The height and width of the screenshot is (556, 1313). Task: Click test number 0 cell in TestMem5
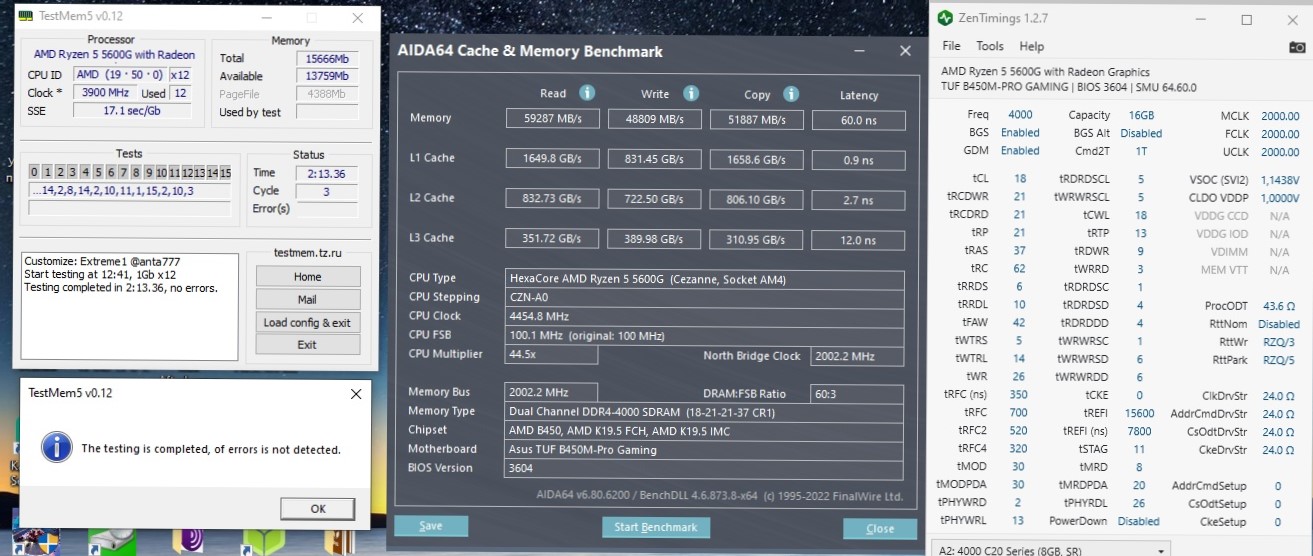(x=34, y=173)
